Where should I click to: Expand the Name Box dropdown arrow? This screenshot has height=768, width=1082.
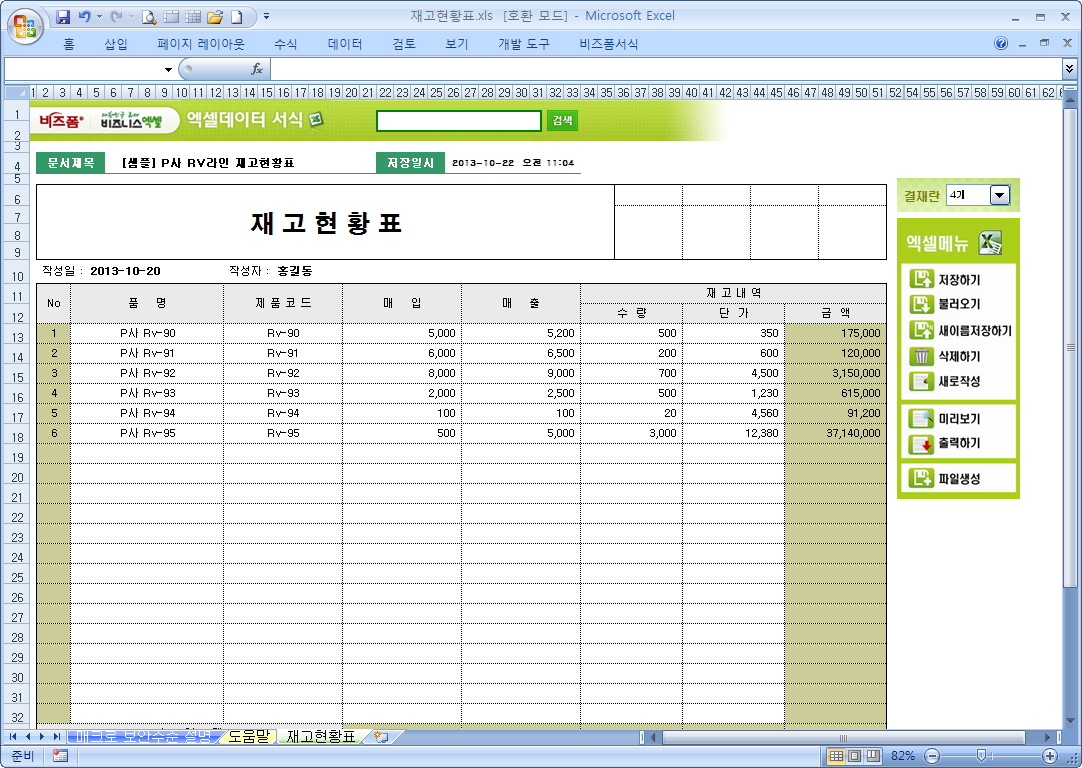point(168,69)
